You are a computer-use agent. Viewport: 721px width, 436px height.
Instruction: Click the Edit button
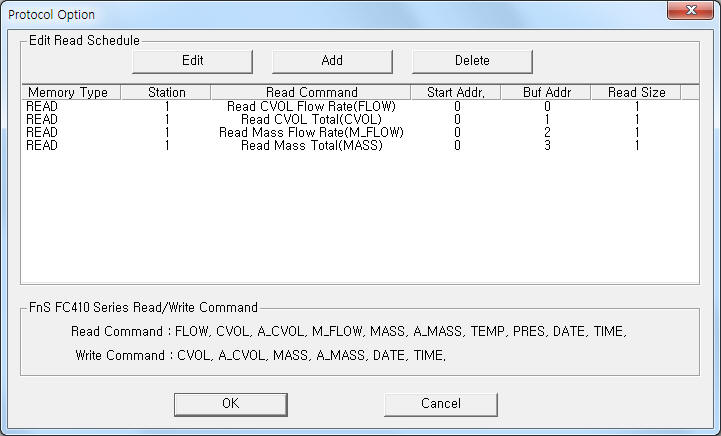pyautogui.click(x=192, y=60)
